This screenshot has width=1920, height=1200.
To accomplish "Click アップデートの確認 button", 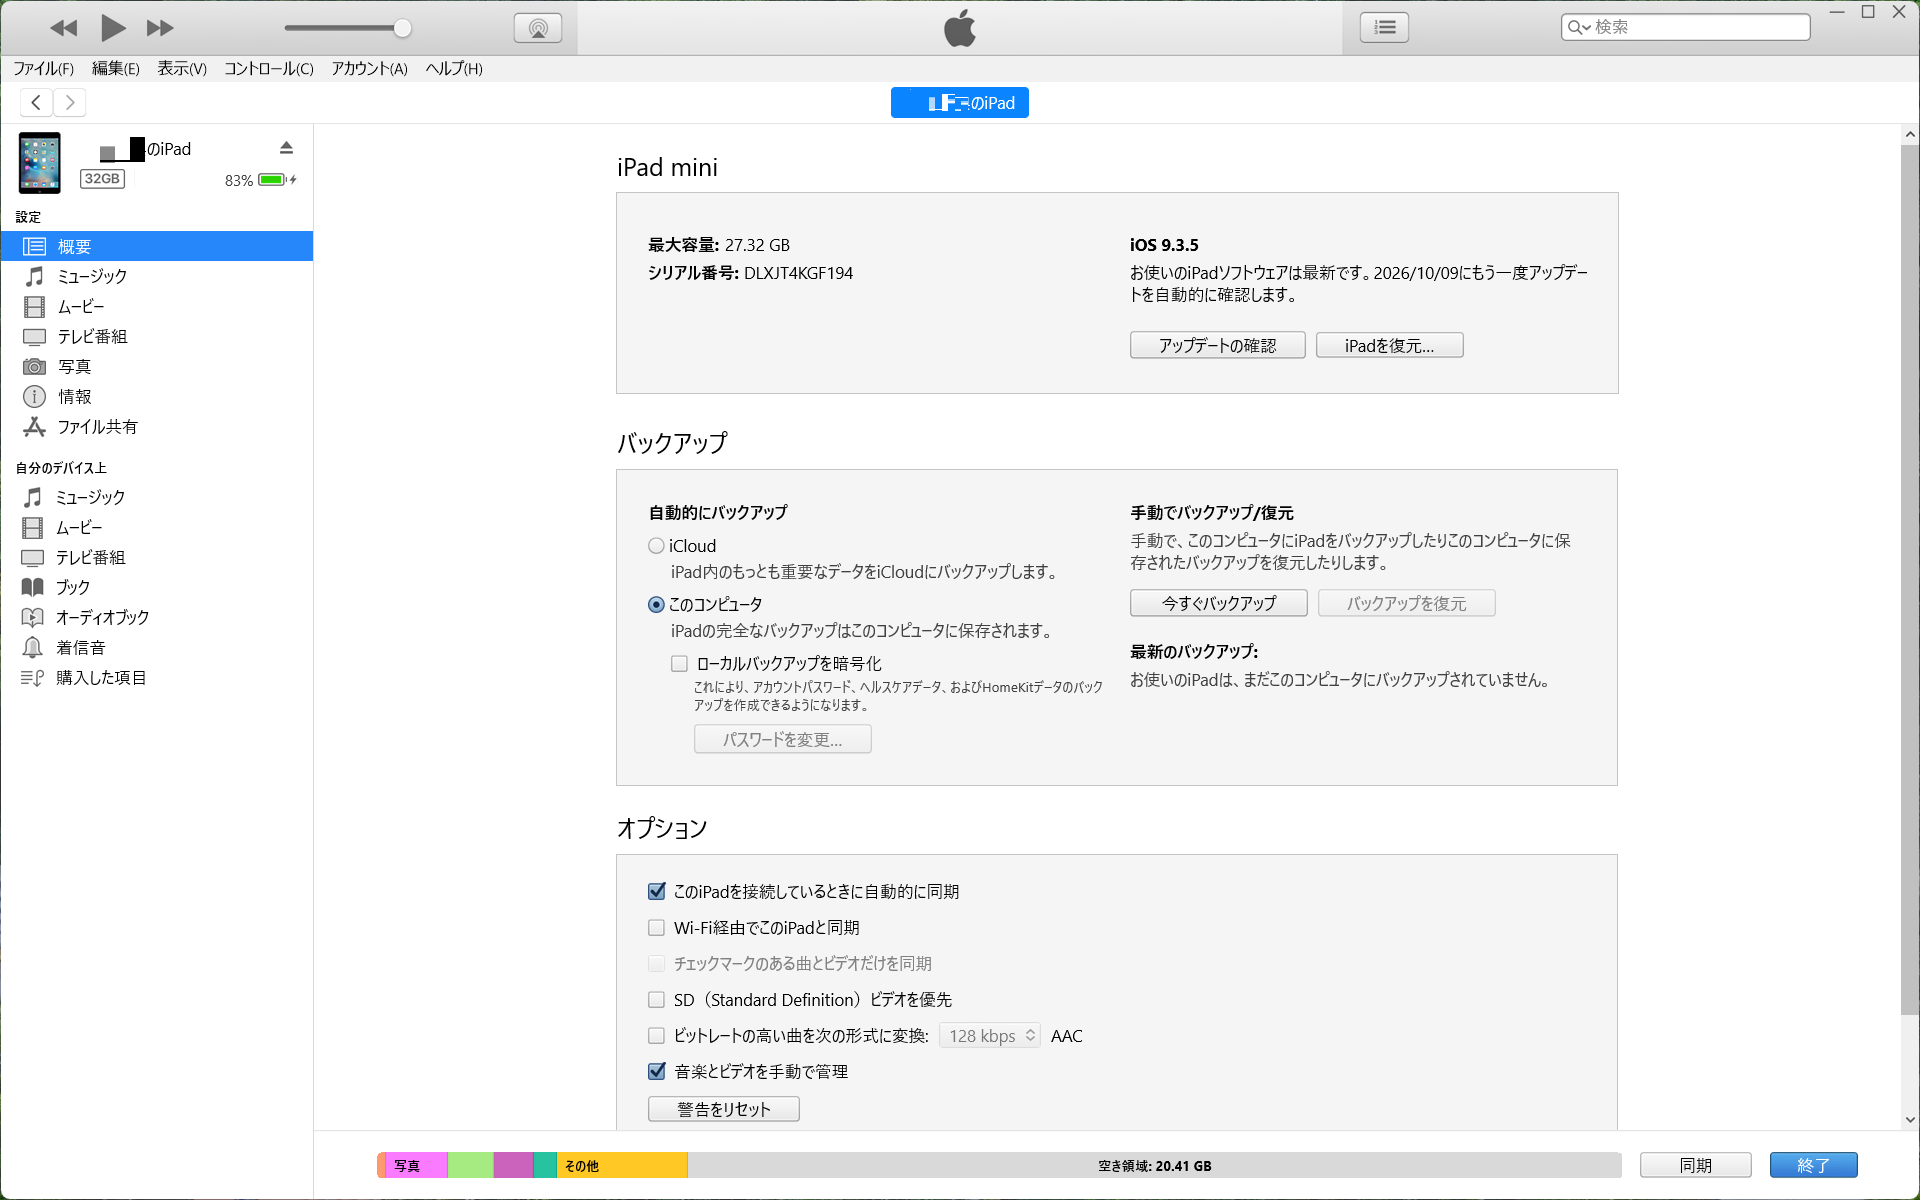I will point(1217,345).
